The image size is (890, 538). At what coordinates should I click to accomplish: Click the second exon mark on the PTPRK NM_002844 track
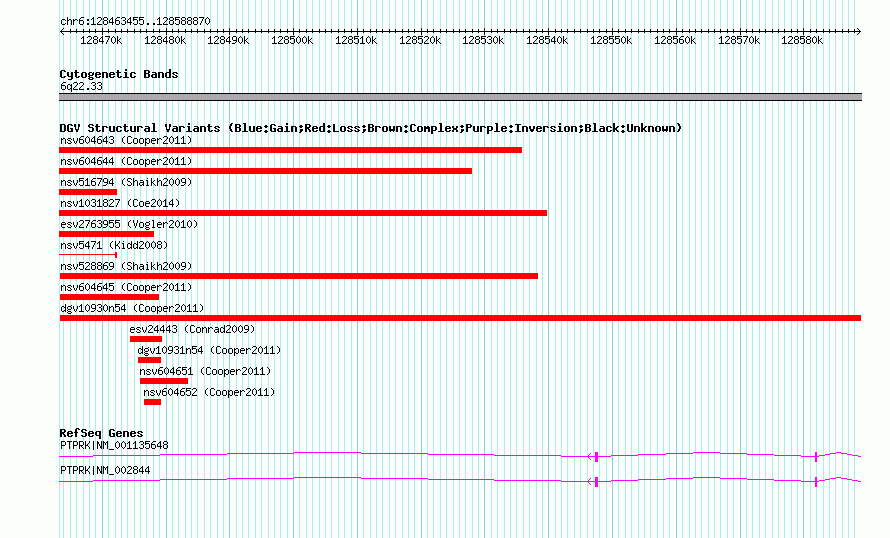816,482
